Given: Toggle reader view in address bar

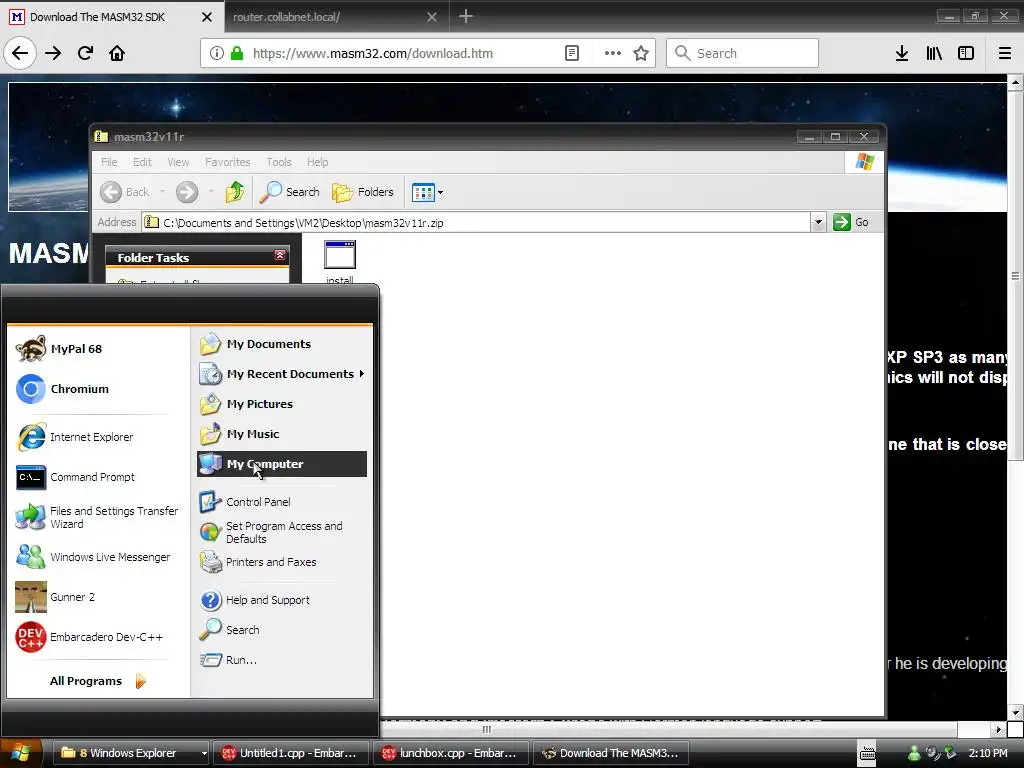Looking at the screenshot, I should [x=571, y=53].
